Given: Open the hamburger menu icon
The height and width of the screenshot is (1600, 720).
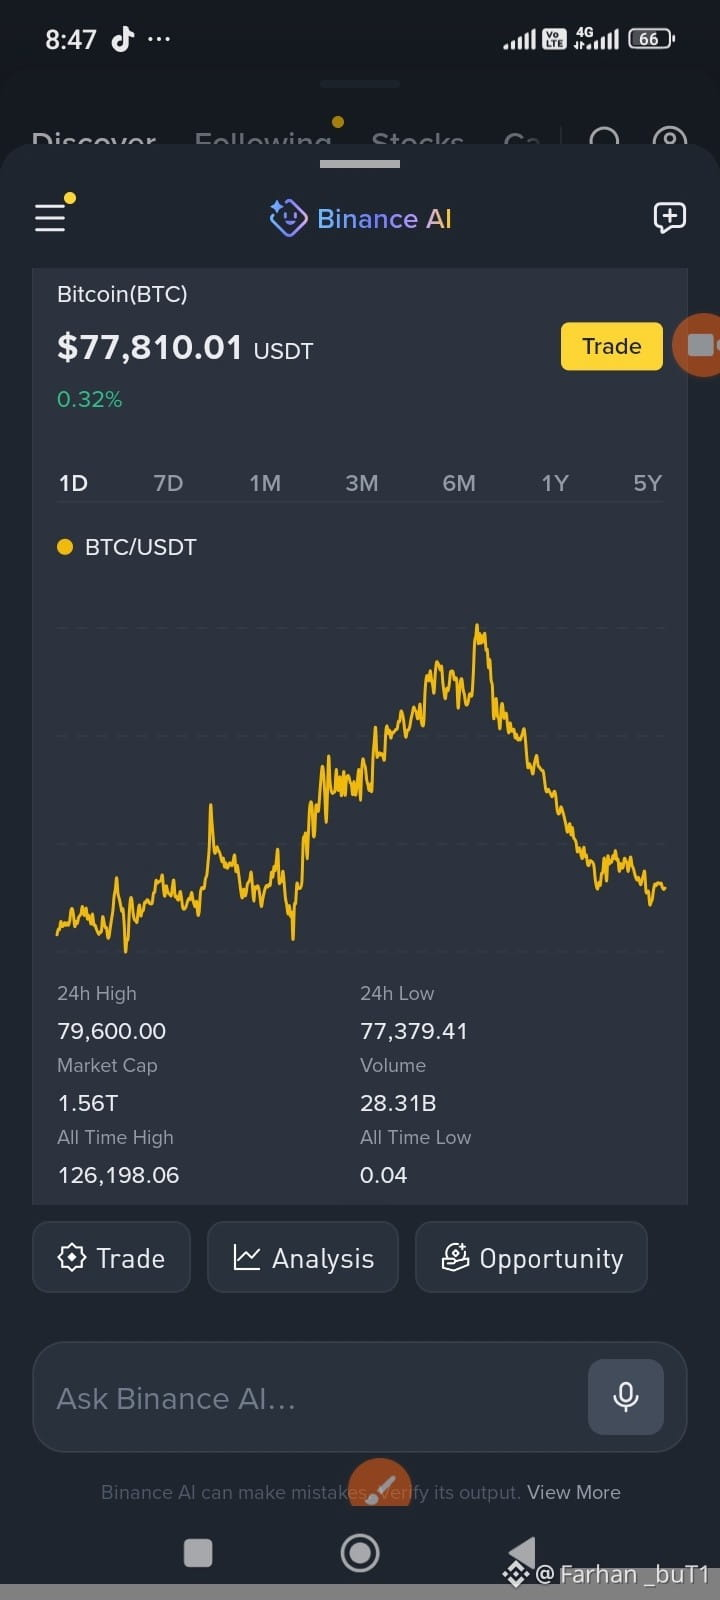Looking at the screenshot, I should (x=50, y=217).
